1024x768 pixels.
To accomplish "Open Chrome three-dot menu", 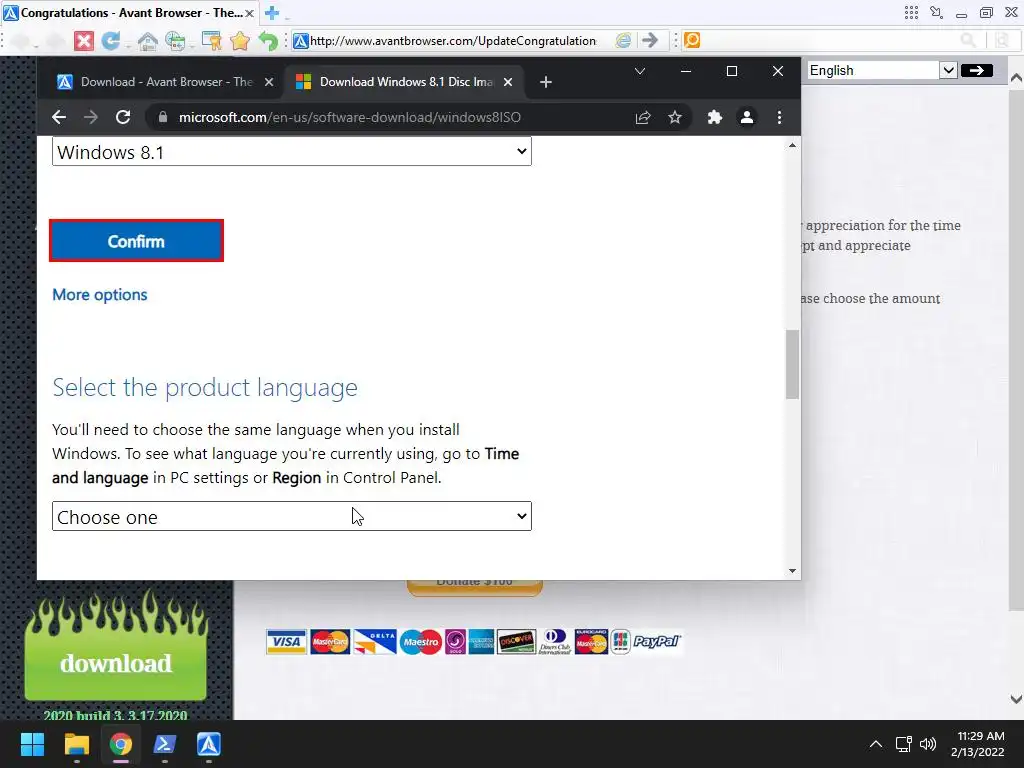I will [779, 117].
